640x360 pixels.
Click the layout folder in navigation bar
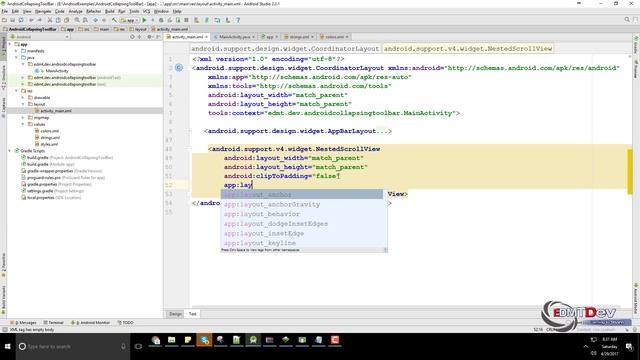tap(138, 29)
